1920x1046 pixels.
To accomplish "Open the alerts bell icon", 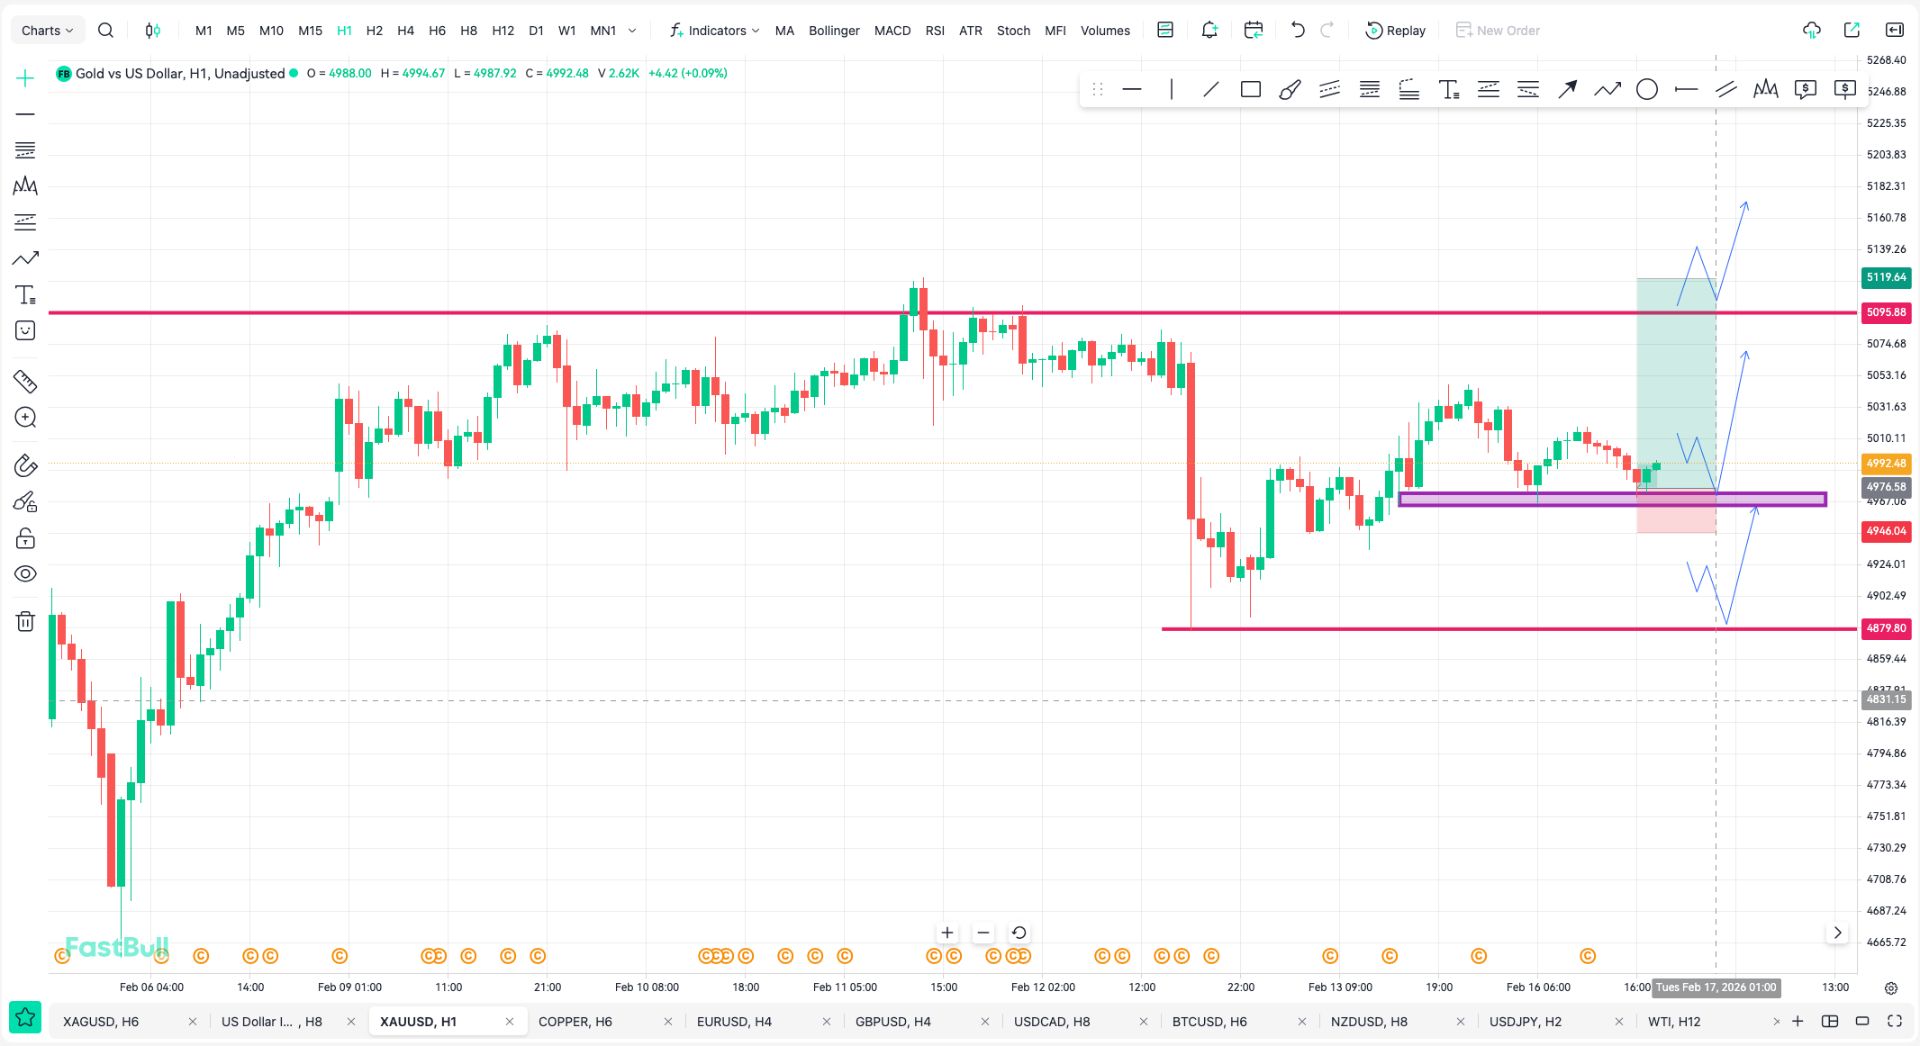I will coord(1209,30).
